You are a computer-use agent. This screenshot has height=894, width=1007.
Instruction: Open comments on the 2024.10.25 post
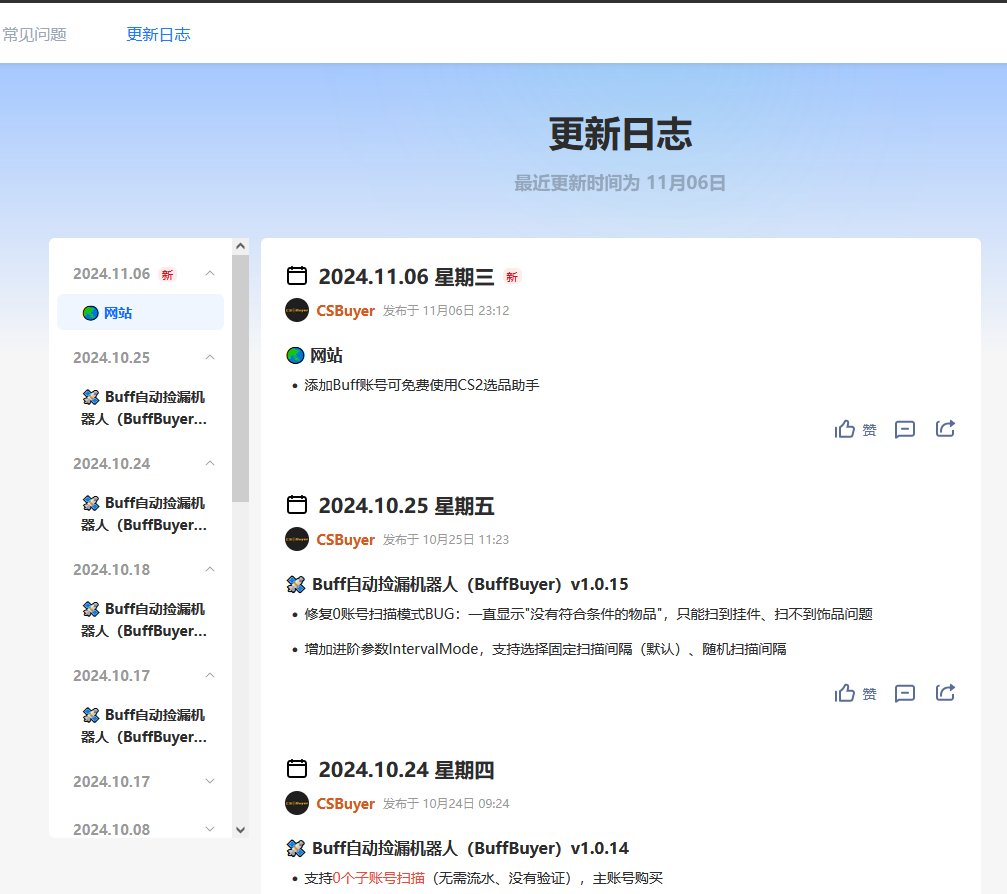(905, 693)
